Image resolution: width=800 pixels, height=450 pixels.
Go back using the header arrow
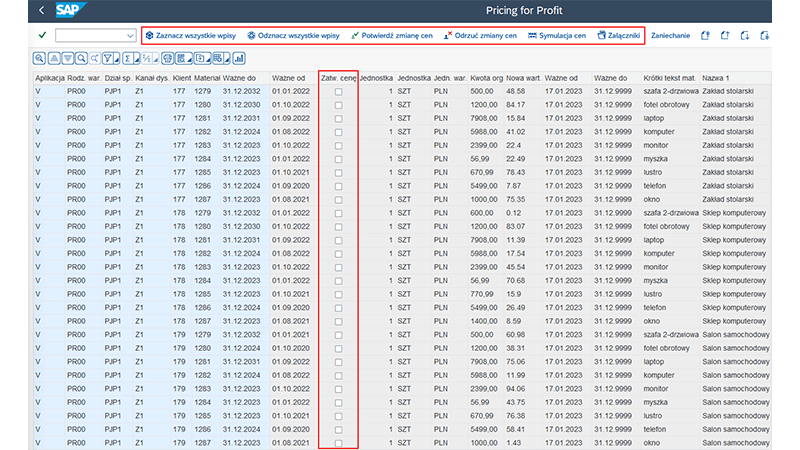(x=41, y=10)
